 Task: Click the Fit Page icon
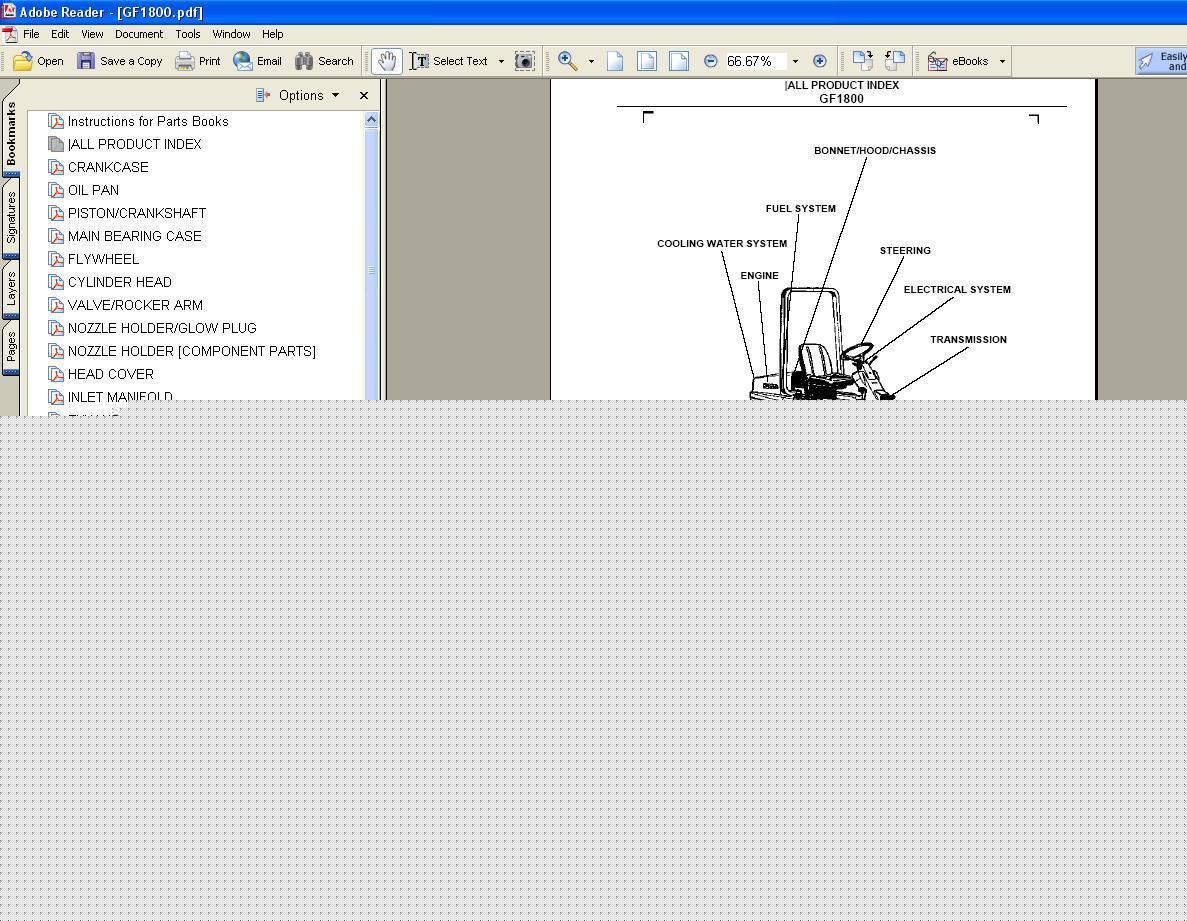tap(647, 61)
